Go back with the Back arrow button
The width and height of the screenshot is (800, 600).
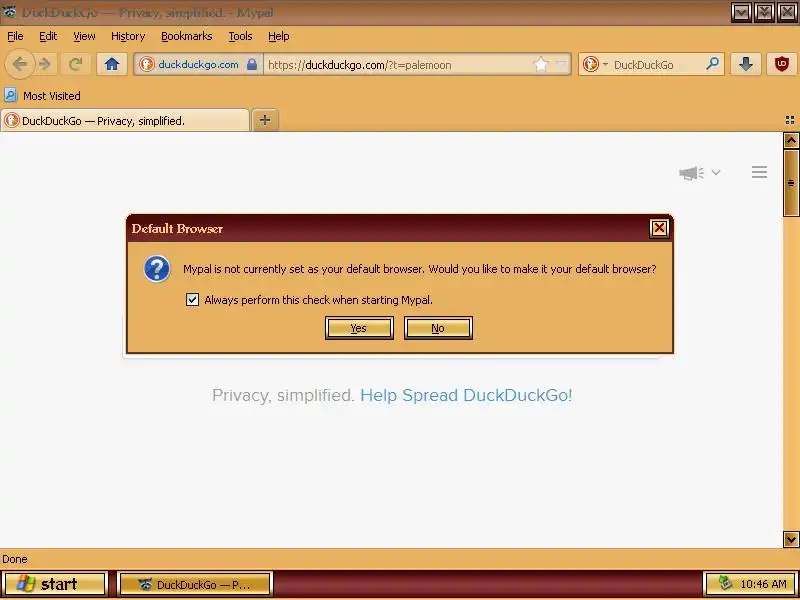pyautogui.click(x=19, y=64)
